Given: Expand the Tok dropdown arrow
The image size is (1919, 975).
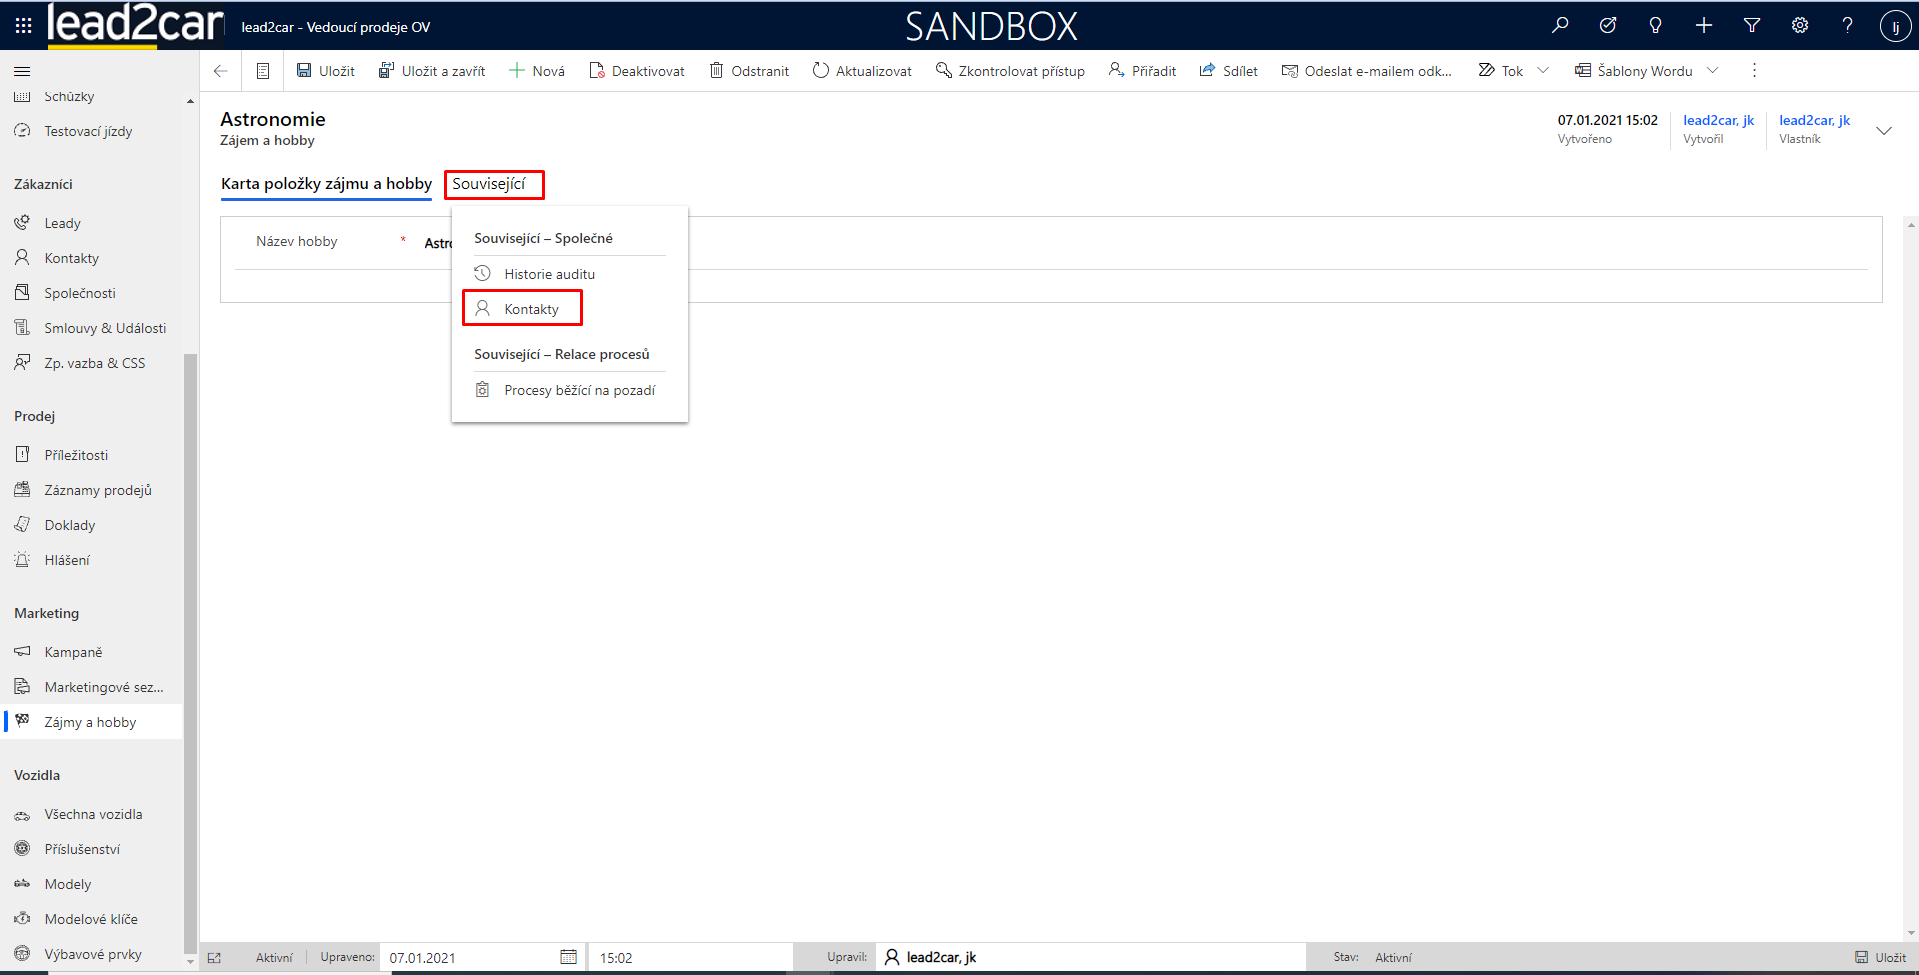Looking at the screenshot, I should coord(1543,71).
